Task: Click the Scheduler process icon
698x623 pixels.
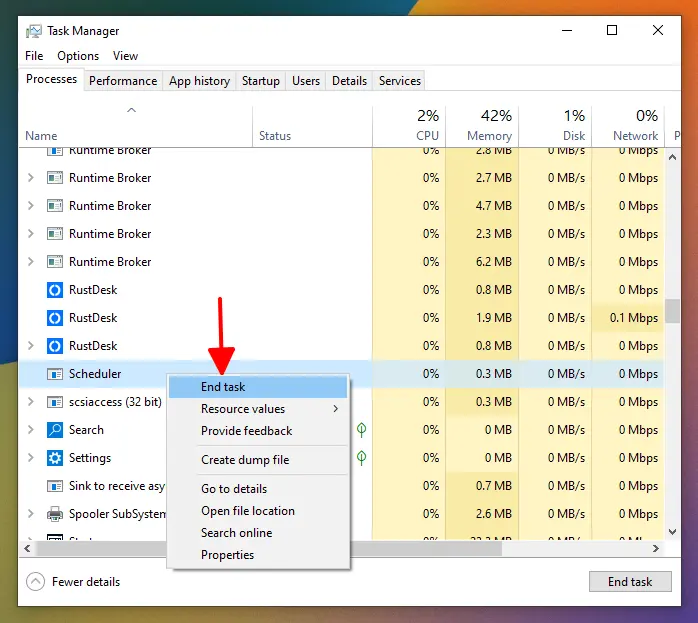Action: (55, 374)
